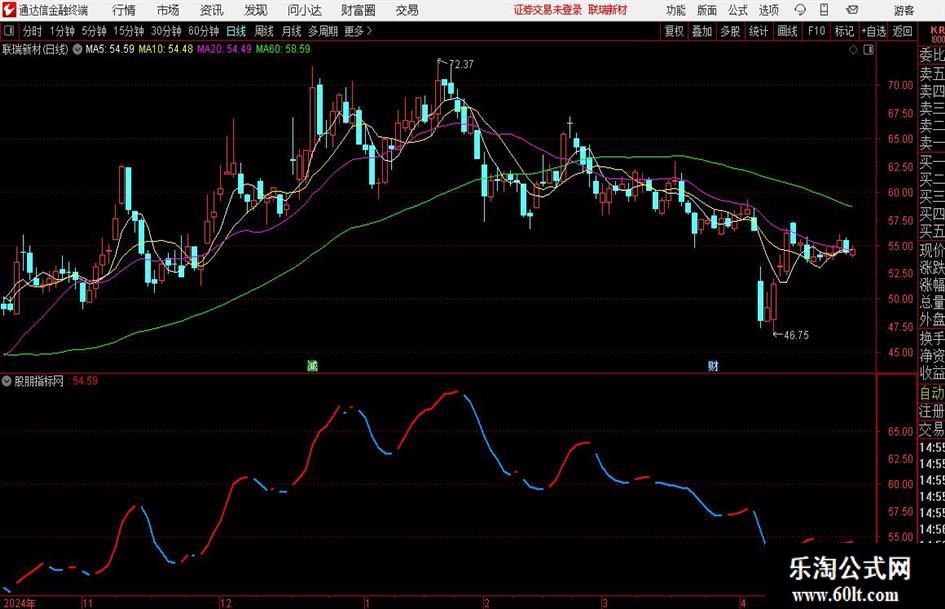Viewport: 945px width, 609px height.
Task: Switch to 分时 chart period
Action: (x=33, y=31)
